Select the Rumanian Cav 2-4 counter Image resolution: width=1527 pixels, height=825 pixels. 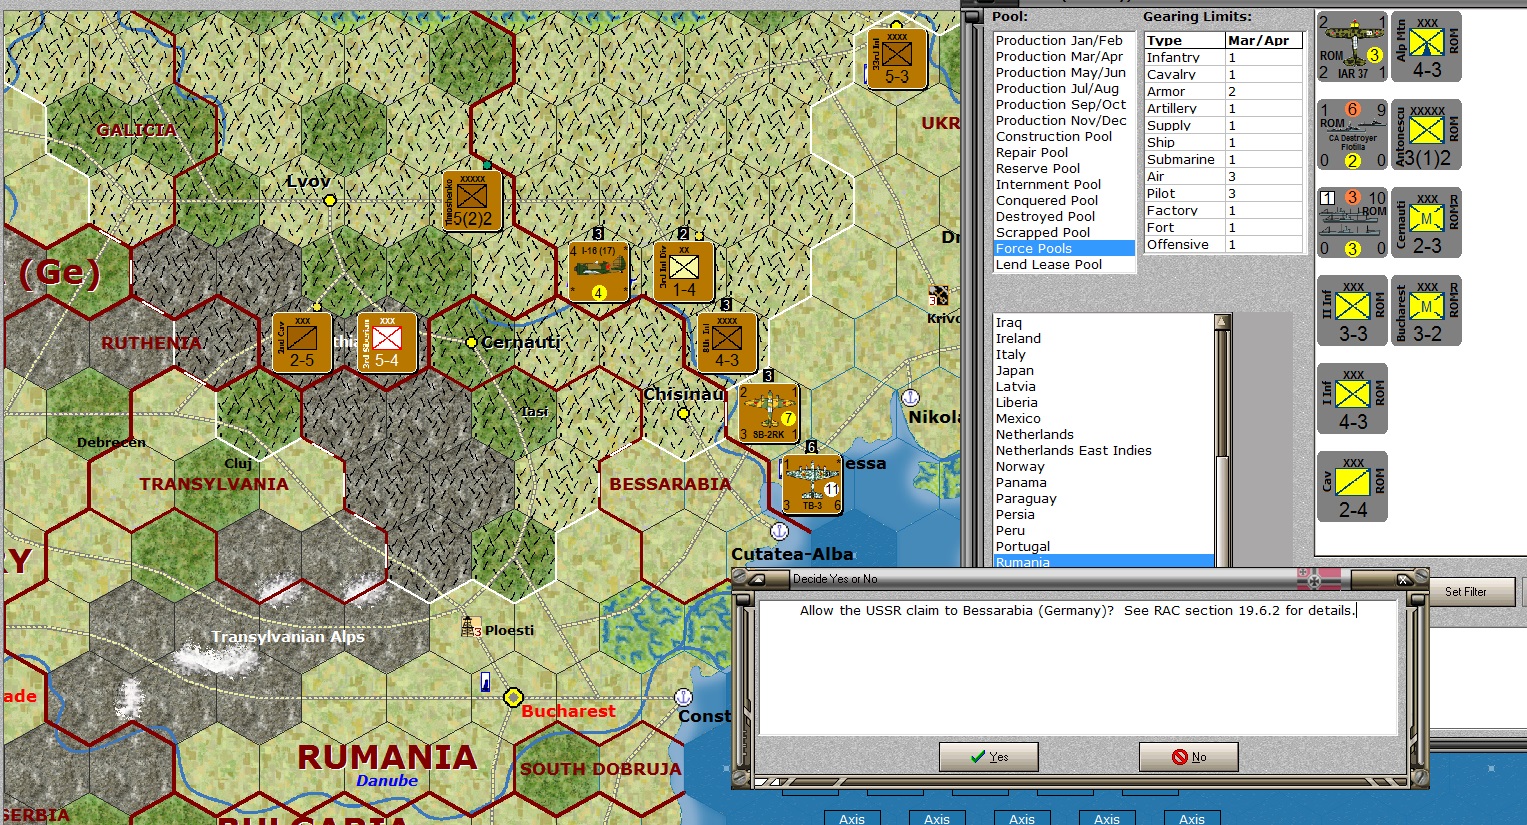1352,487
